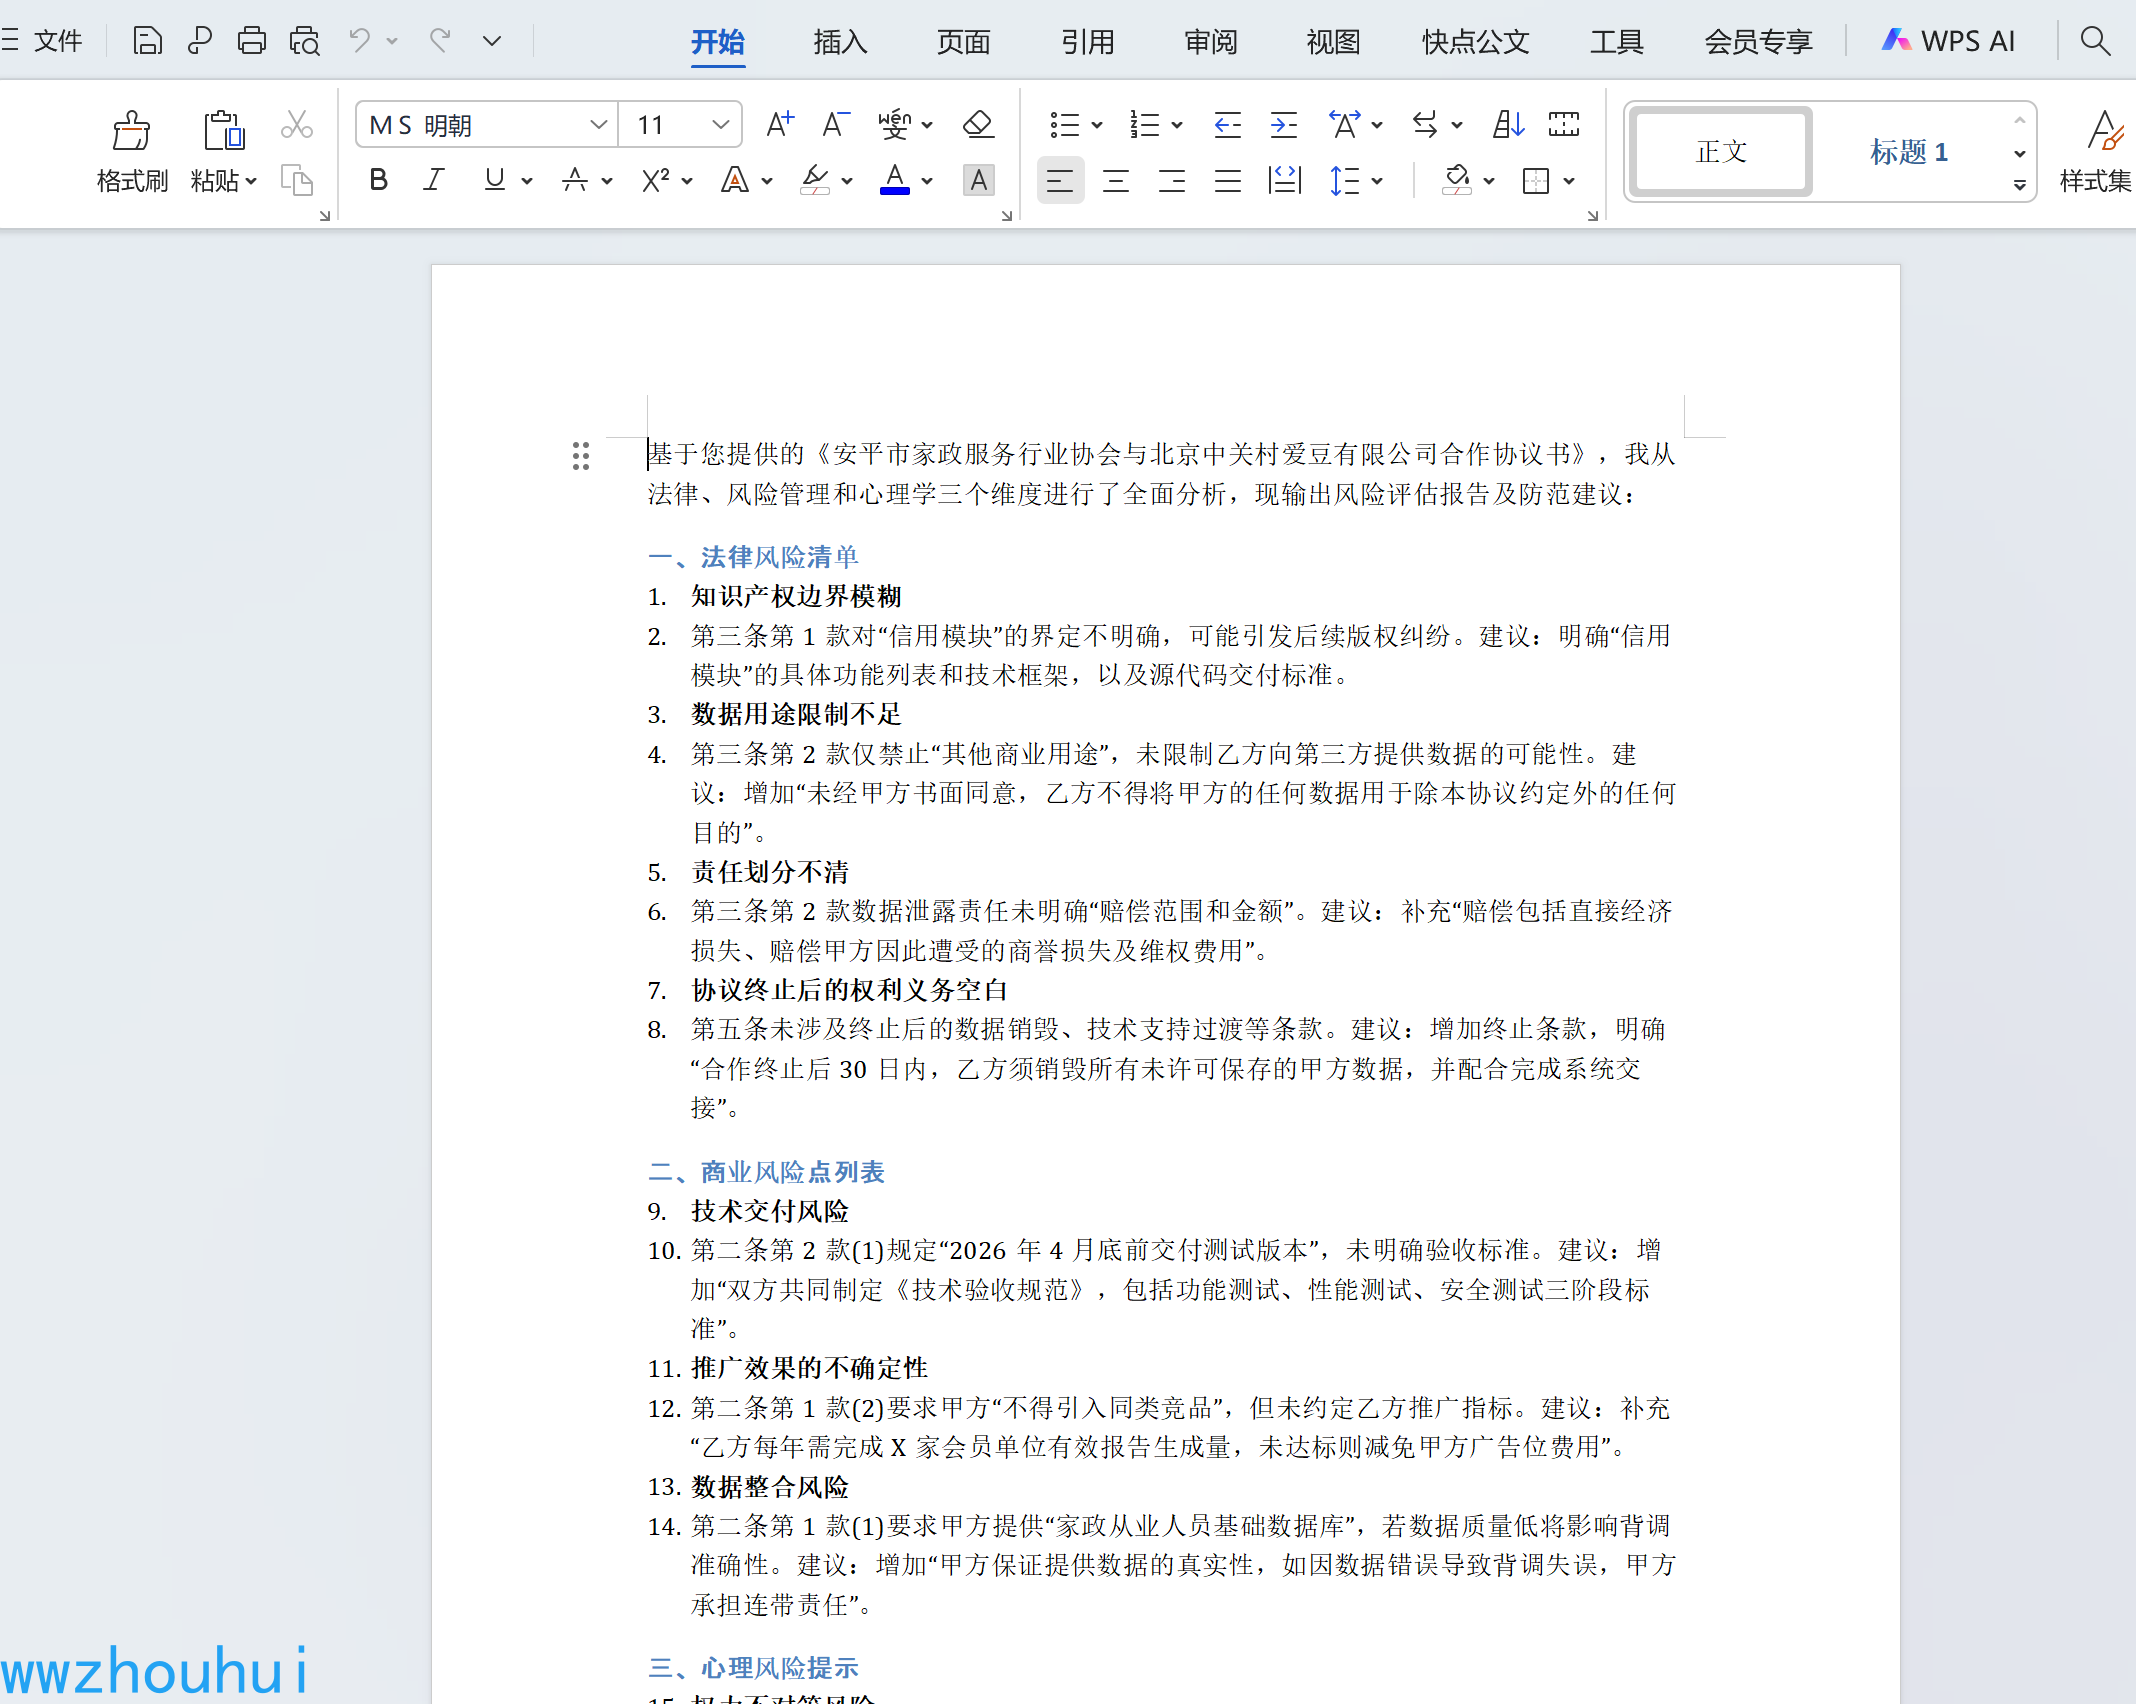Open the font size 11 dropdown
The width and height of the screenshot is (2136, 1704).
pos(720,125)
